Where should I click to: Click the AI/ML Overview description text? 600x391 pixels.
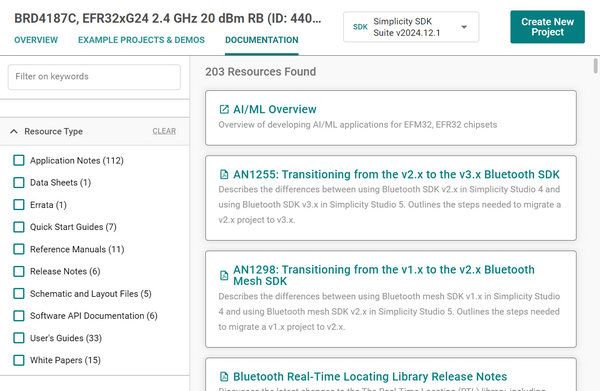click(358, 125)
